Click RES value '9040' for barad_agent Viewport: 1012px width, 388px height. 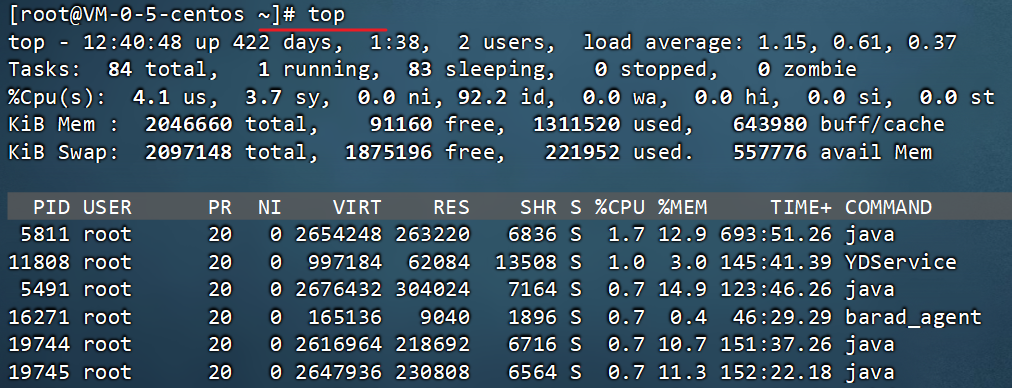point(445,317)
